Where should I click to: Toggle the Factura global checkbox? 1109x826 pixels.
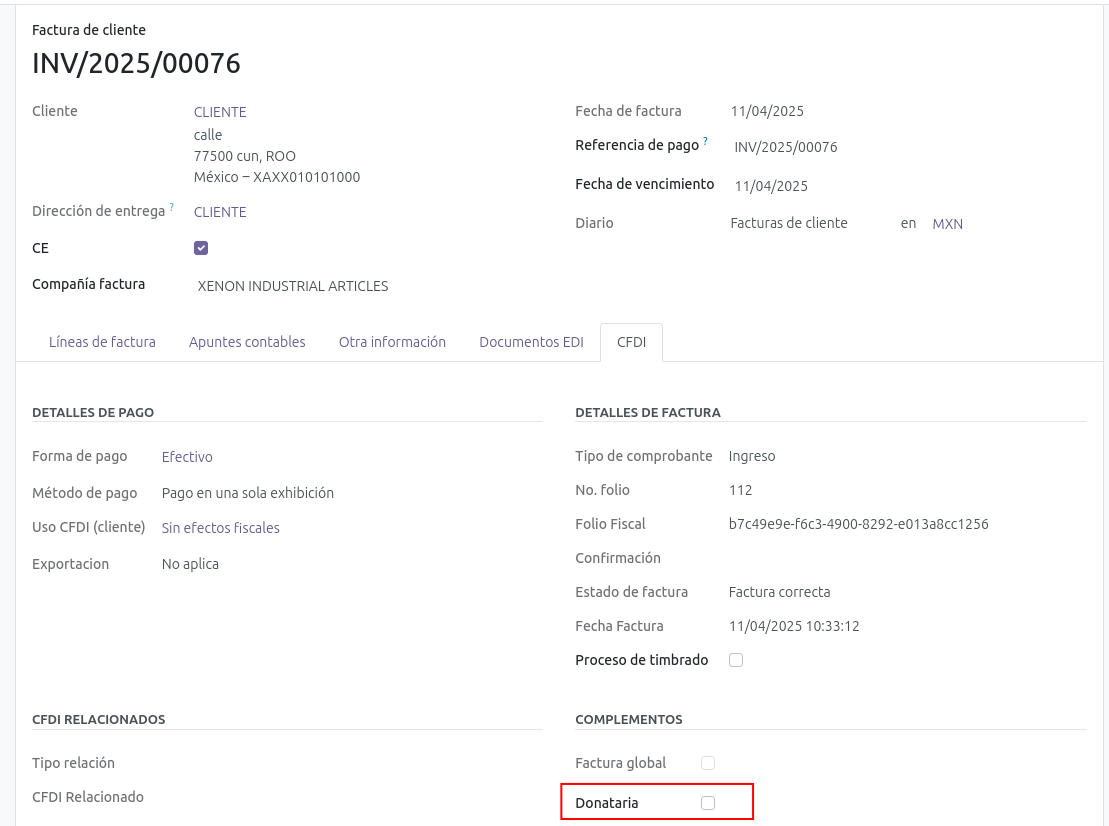point(708,763)
